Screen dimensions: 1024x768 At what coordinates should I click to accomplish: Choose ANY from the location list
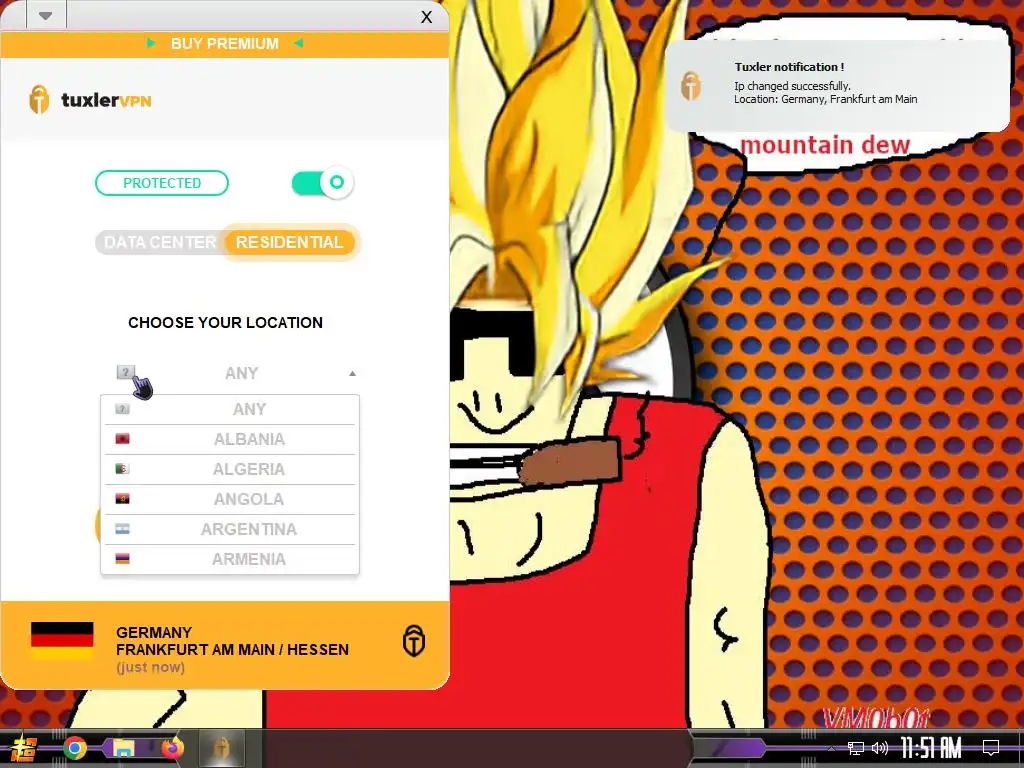[x=230, y=409]
